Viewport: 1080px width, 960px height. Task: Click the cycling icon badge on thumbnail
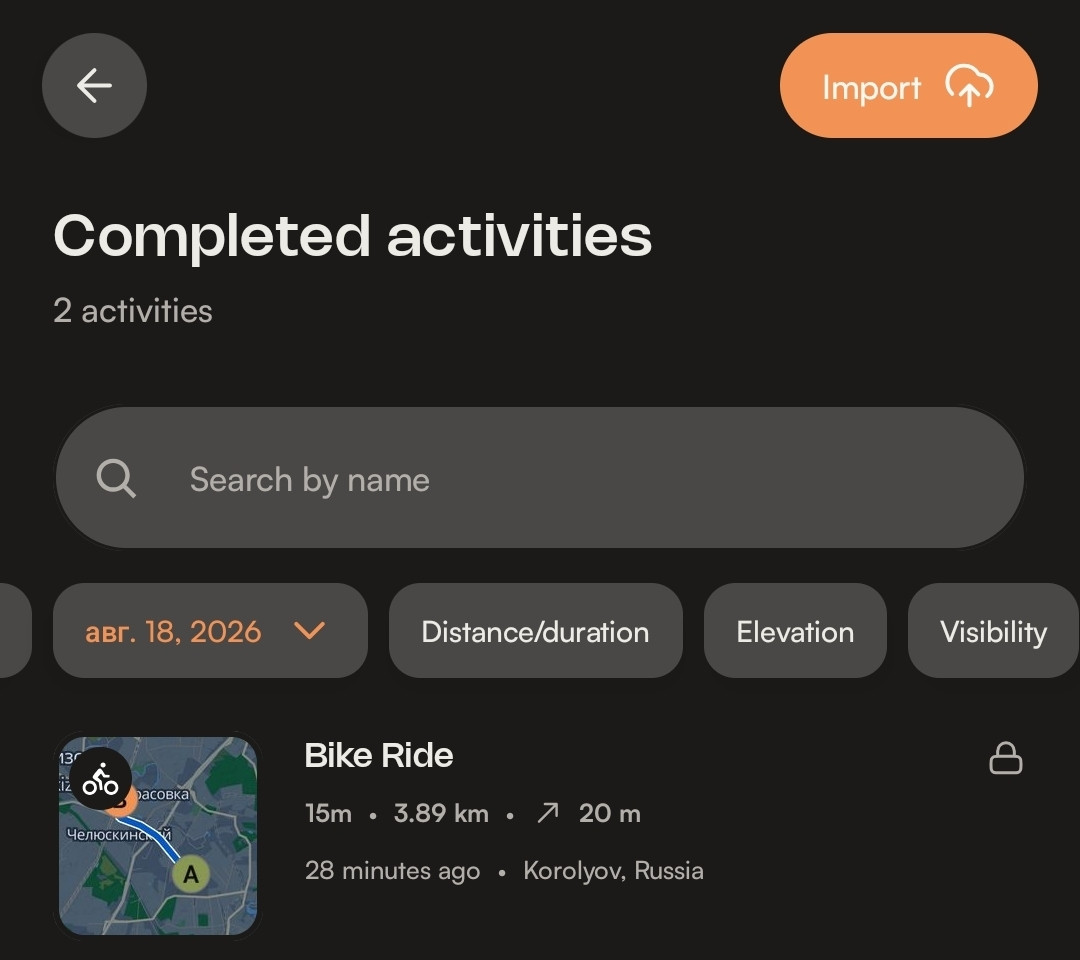[101, 780]
